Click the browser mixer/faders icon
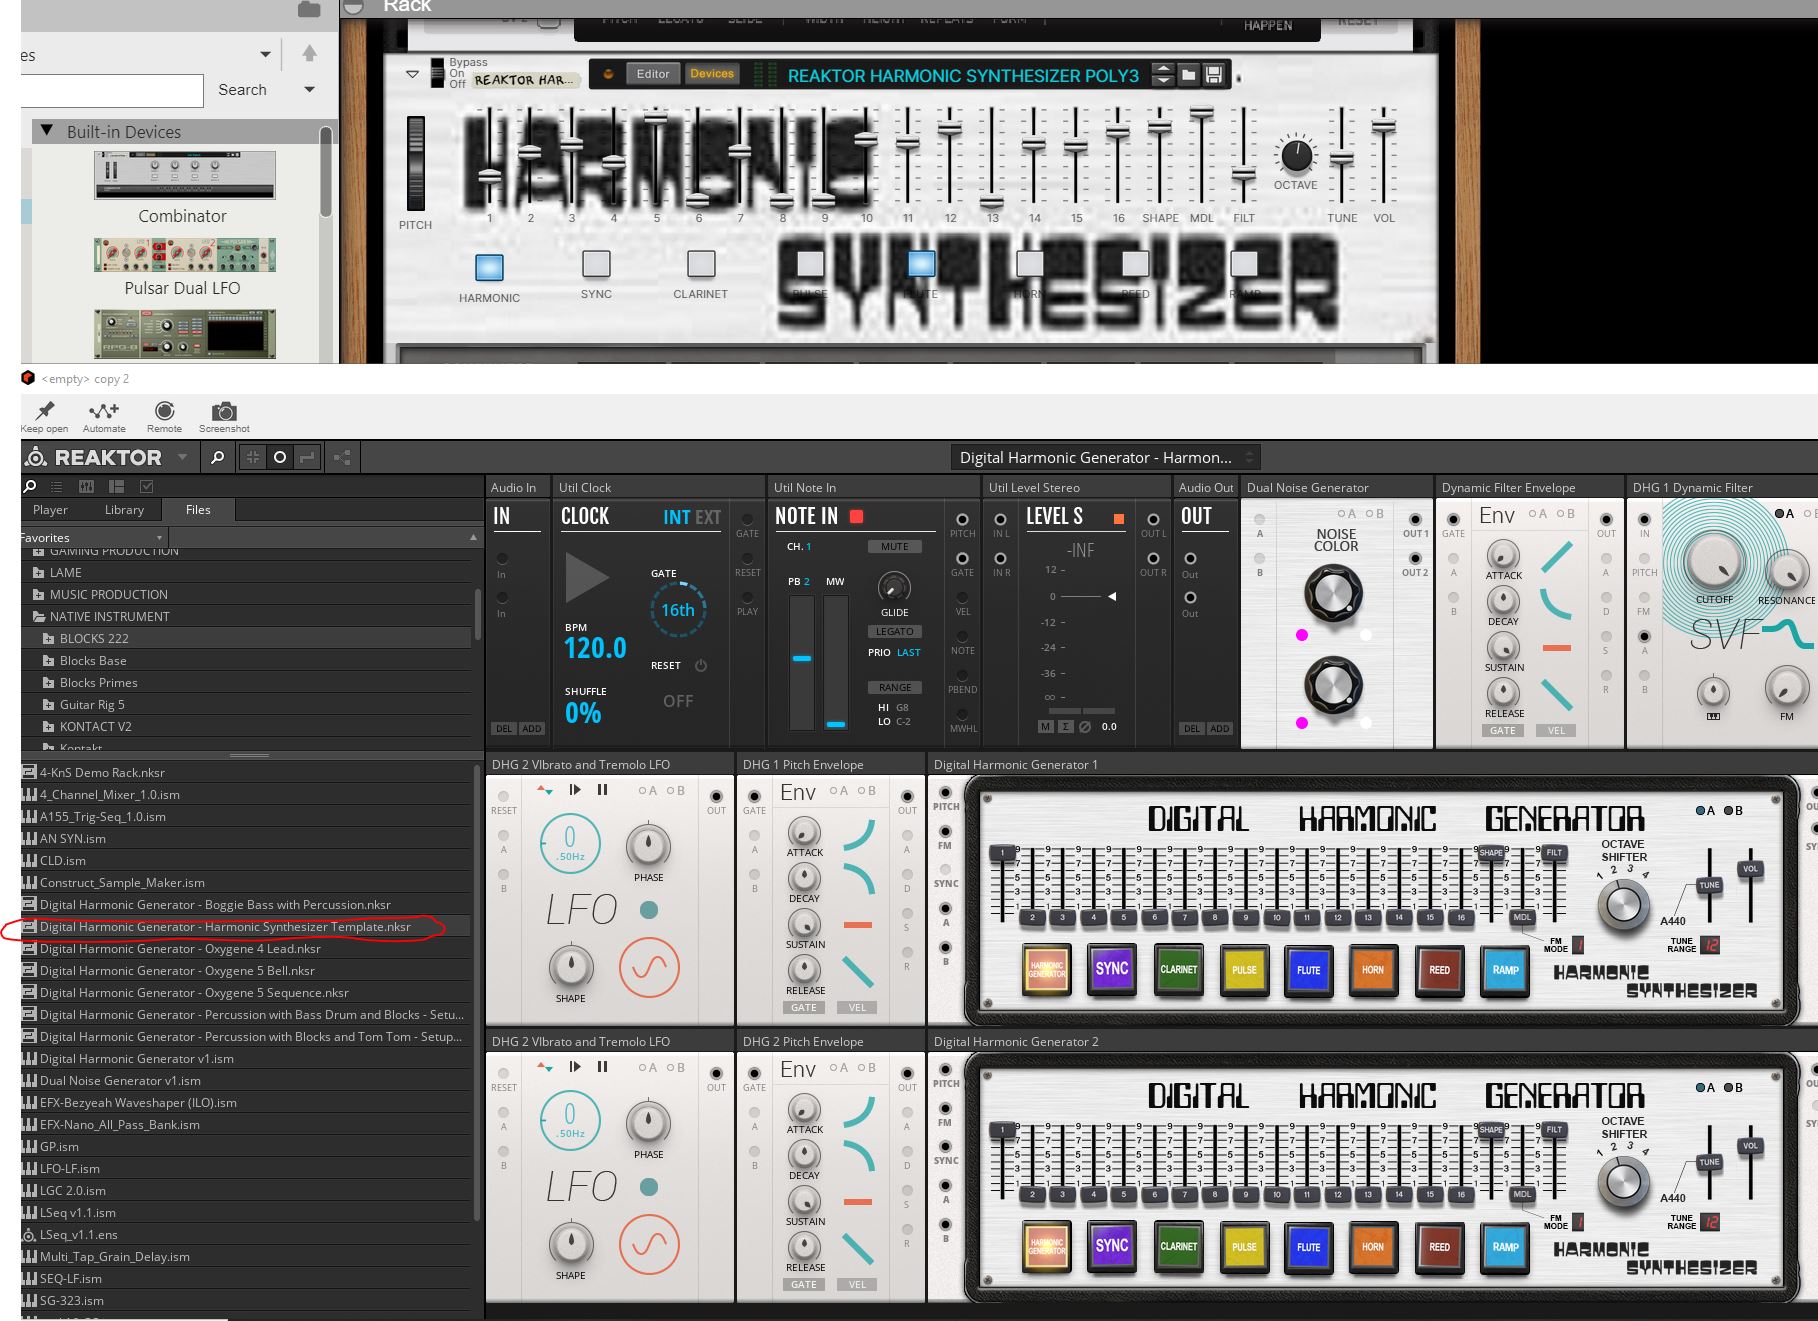This screenshot has width=1818, height=1321. 86,486
